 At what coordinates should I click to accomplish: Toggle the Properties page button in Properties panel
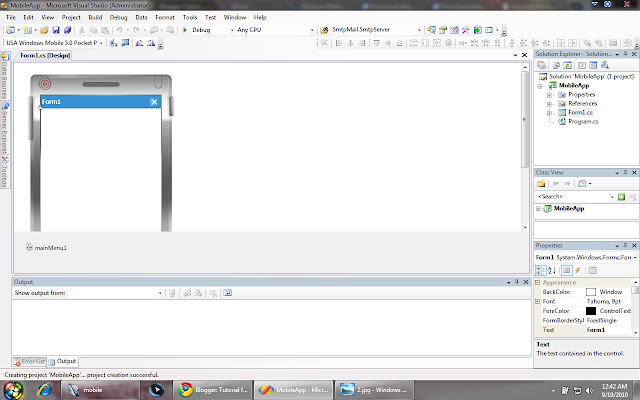click(x=566, y=270)
